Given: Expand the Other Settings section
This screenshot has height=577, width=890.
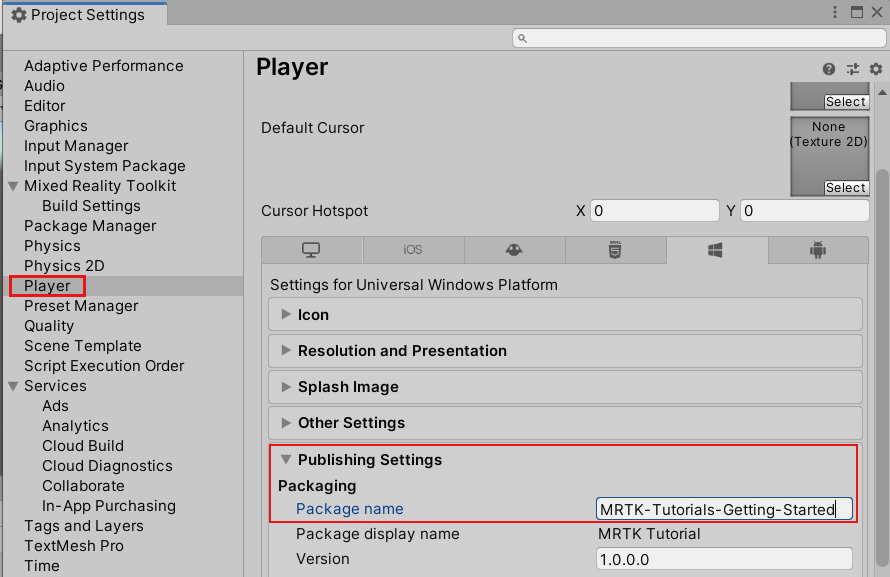Looking at the screenshot, I should [x=286, y=423].
